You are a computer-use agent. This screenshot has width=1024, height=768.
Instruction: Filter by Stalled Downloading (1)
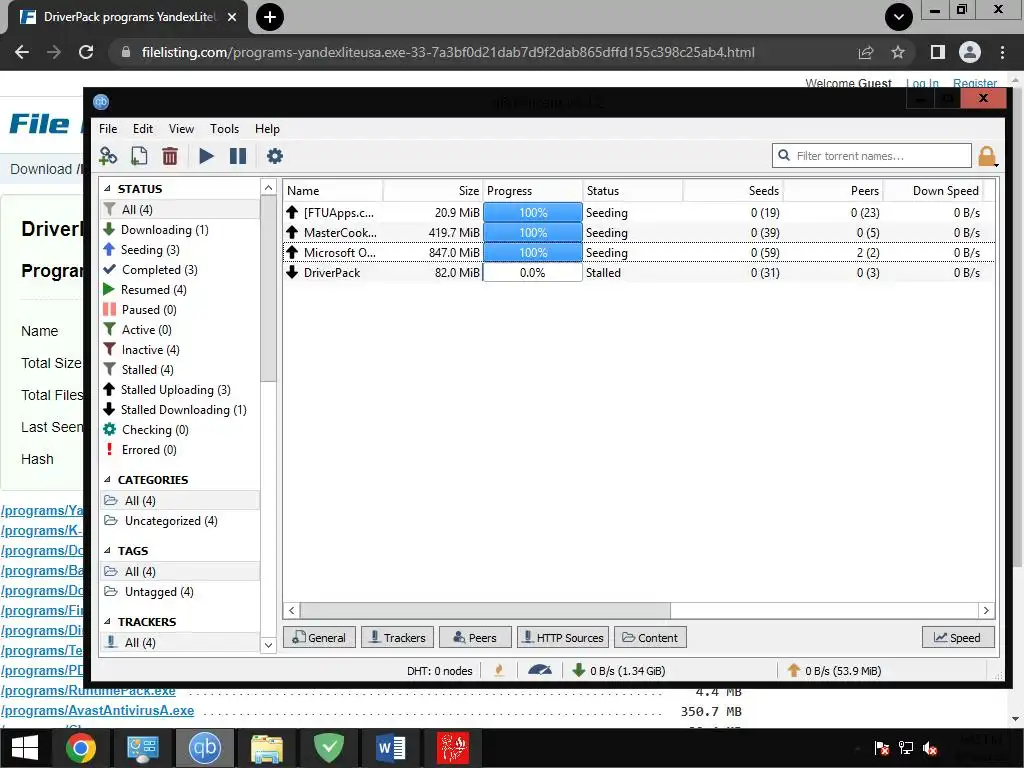(x=184, y=410)
